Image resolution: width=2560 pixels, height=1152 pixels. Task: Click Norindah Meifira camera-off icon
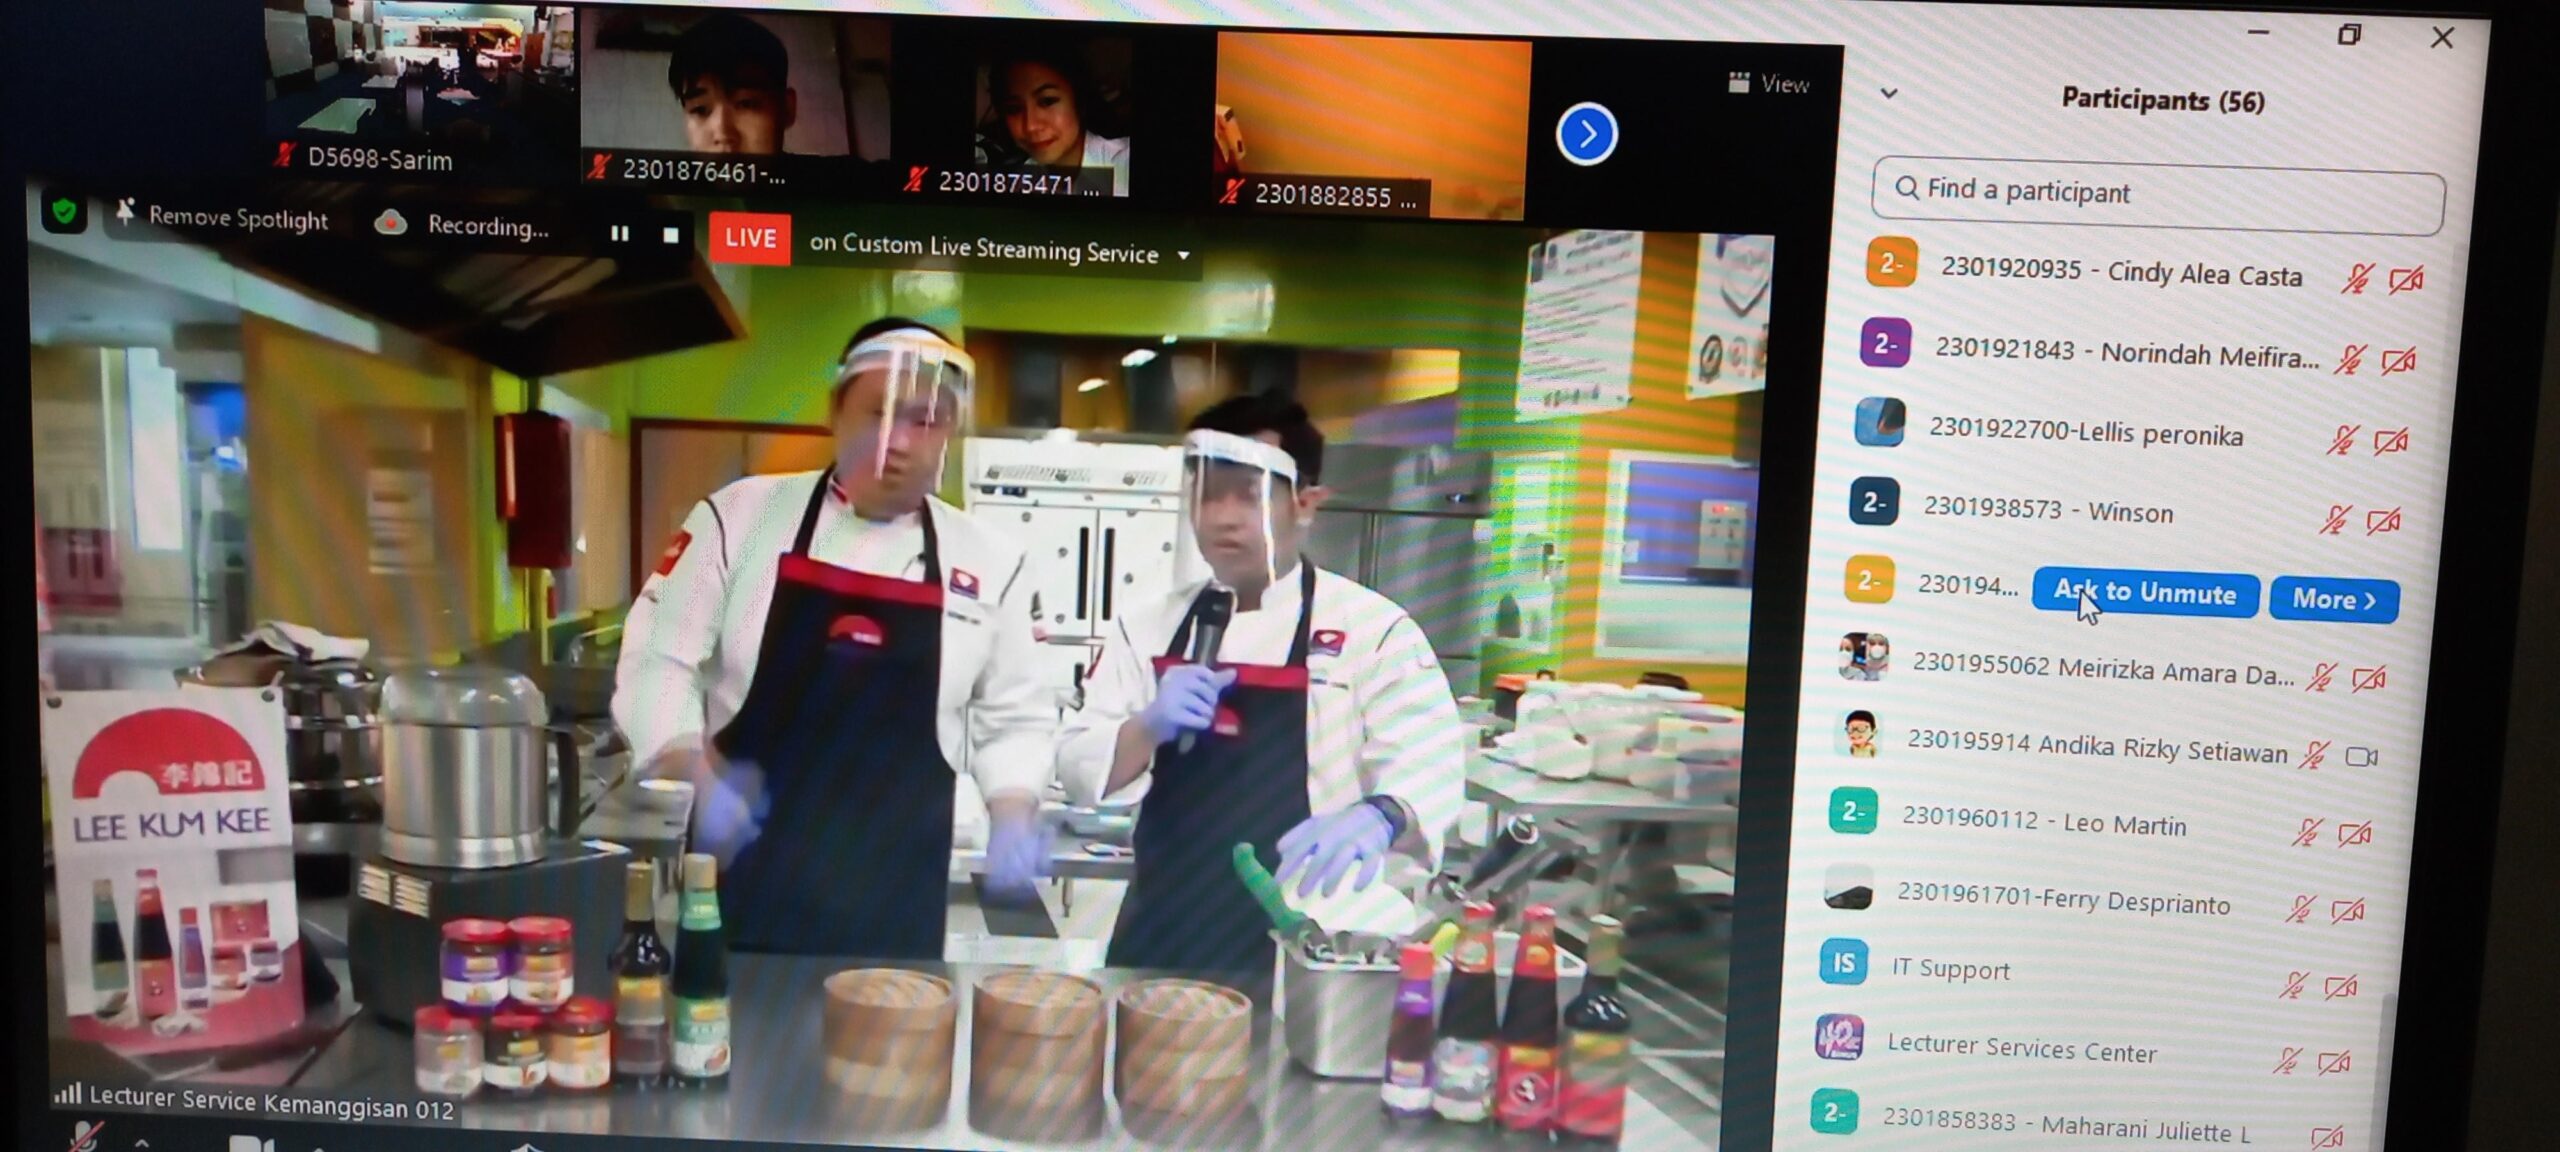[2399, 361]
